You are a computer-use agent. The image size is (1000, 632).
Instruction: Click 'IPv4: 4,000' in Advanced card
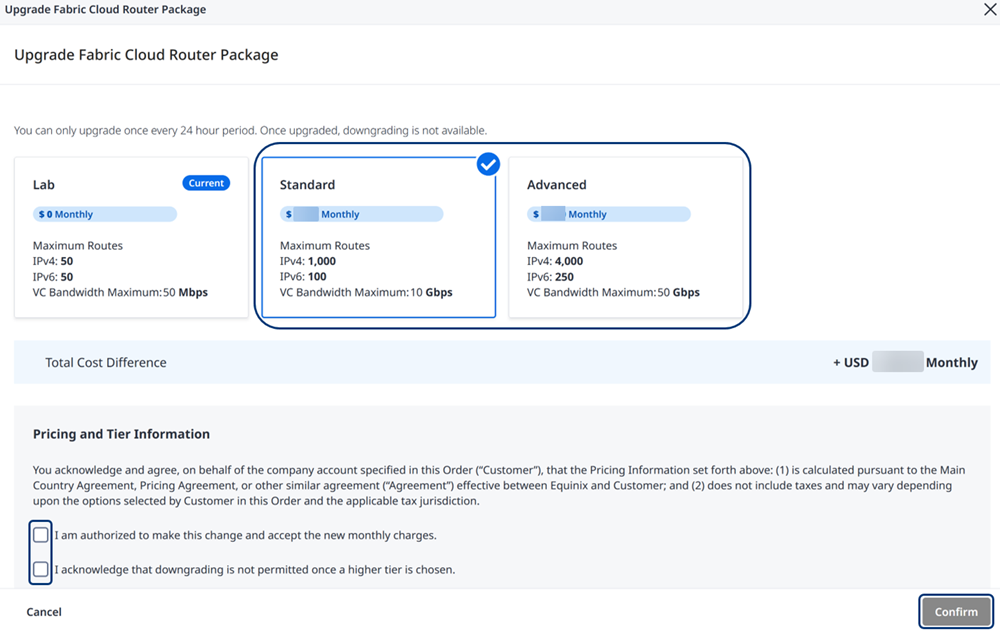coord(555,261)
